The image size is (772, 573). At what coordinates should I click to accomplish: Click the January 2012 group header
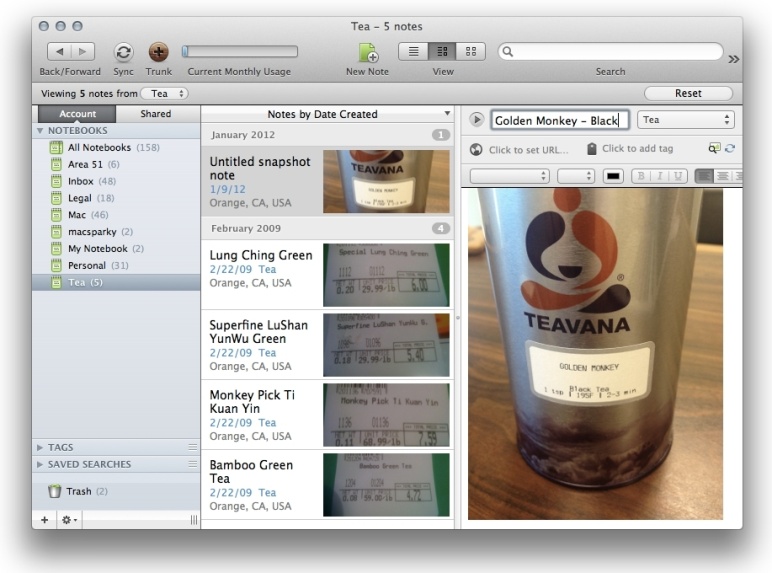327,134
